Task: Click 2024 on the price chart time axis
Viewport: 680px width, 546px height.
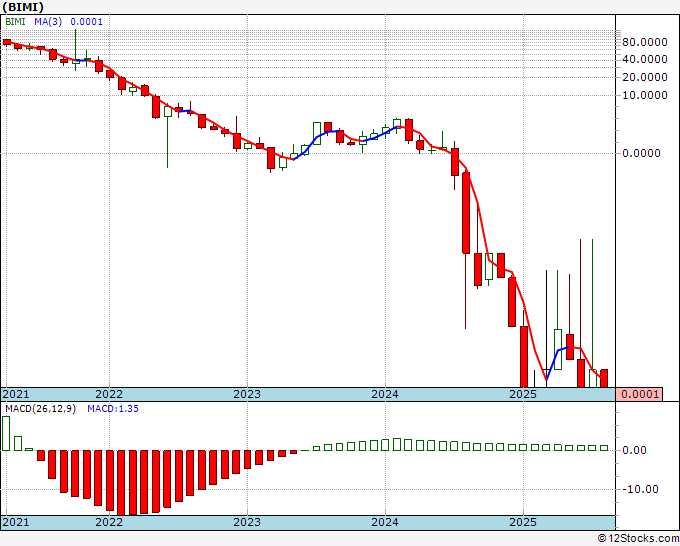Action: 385,394
